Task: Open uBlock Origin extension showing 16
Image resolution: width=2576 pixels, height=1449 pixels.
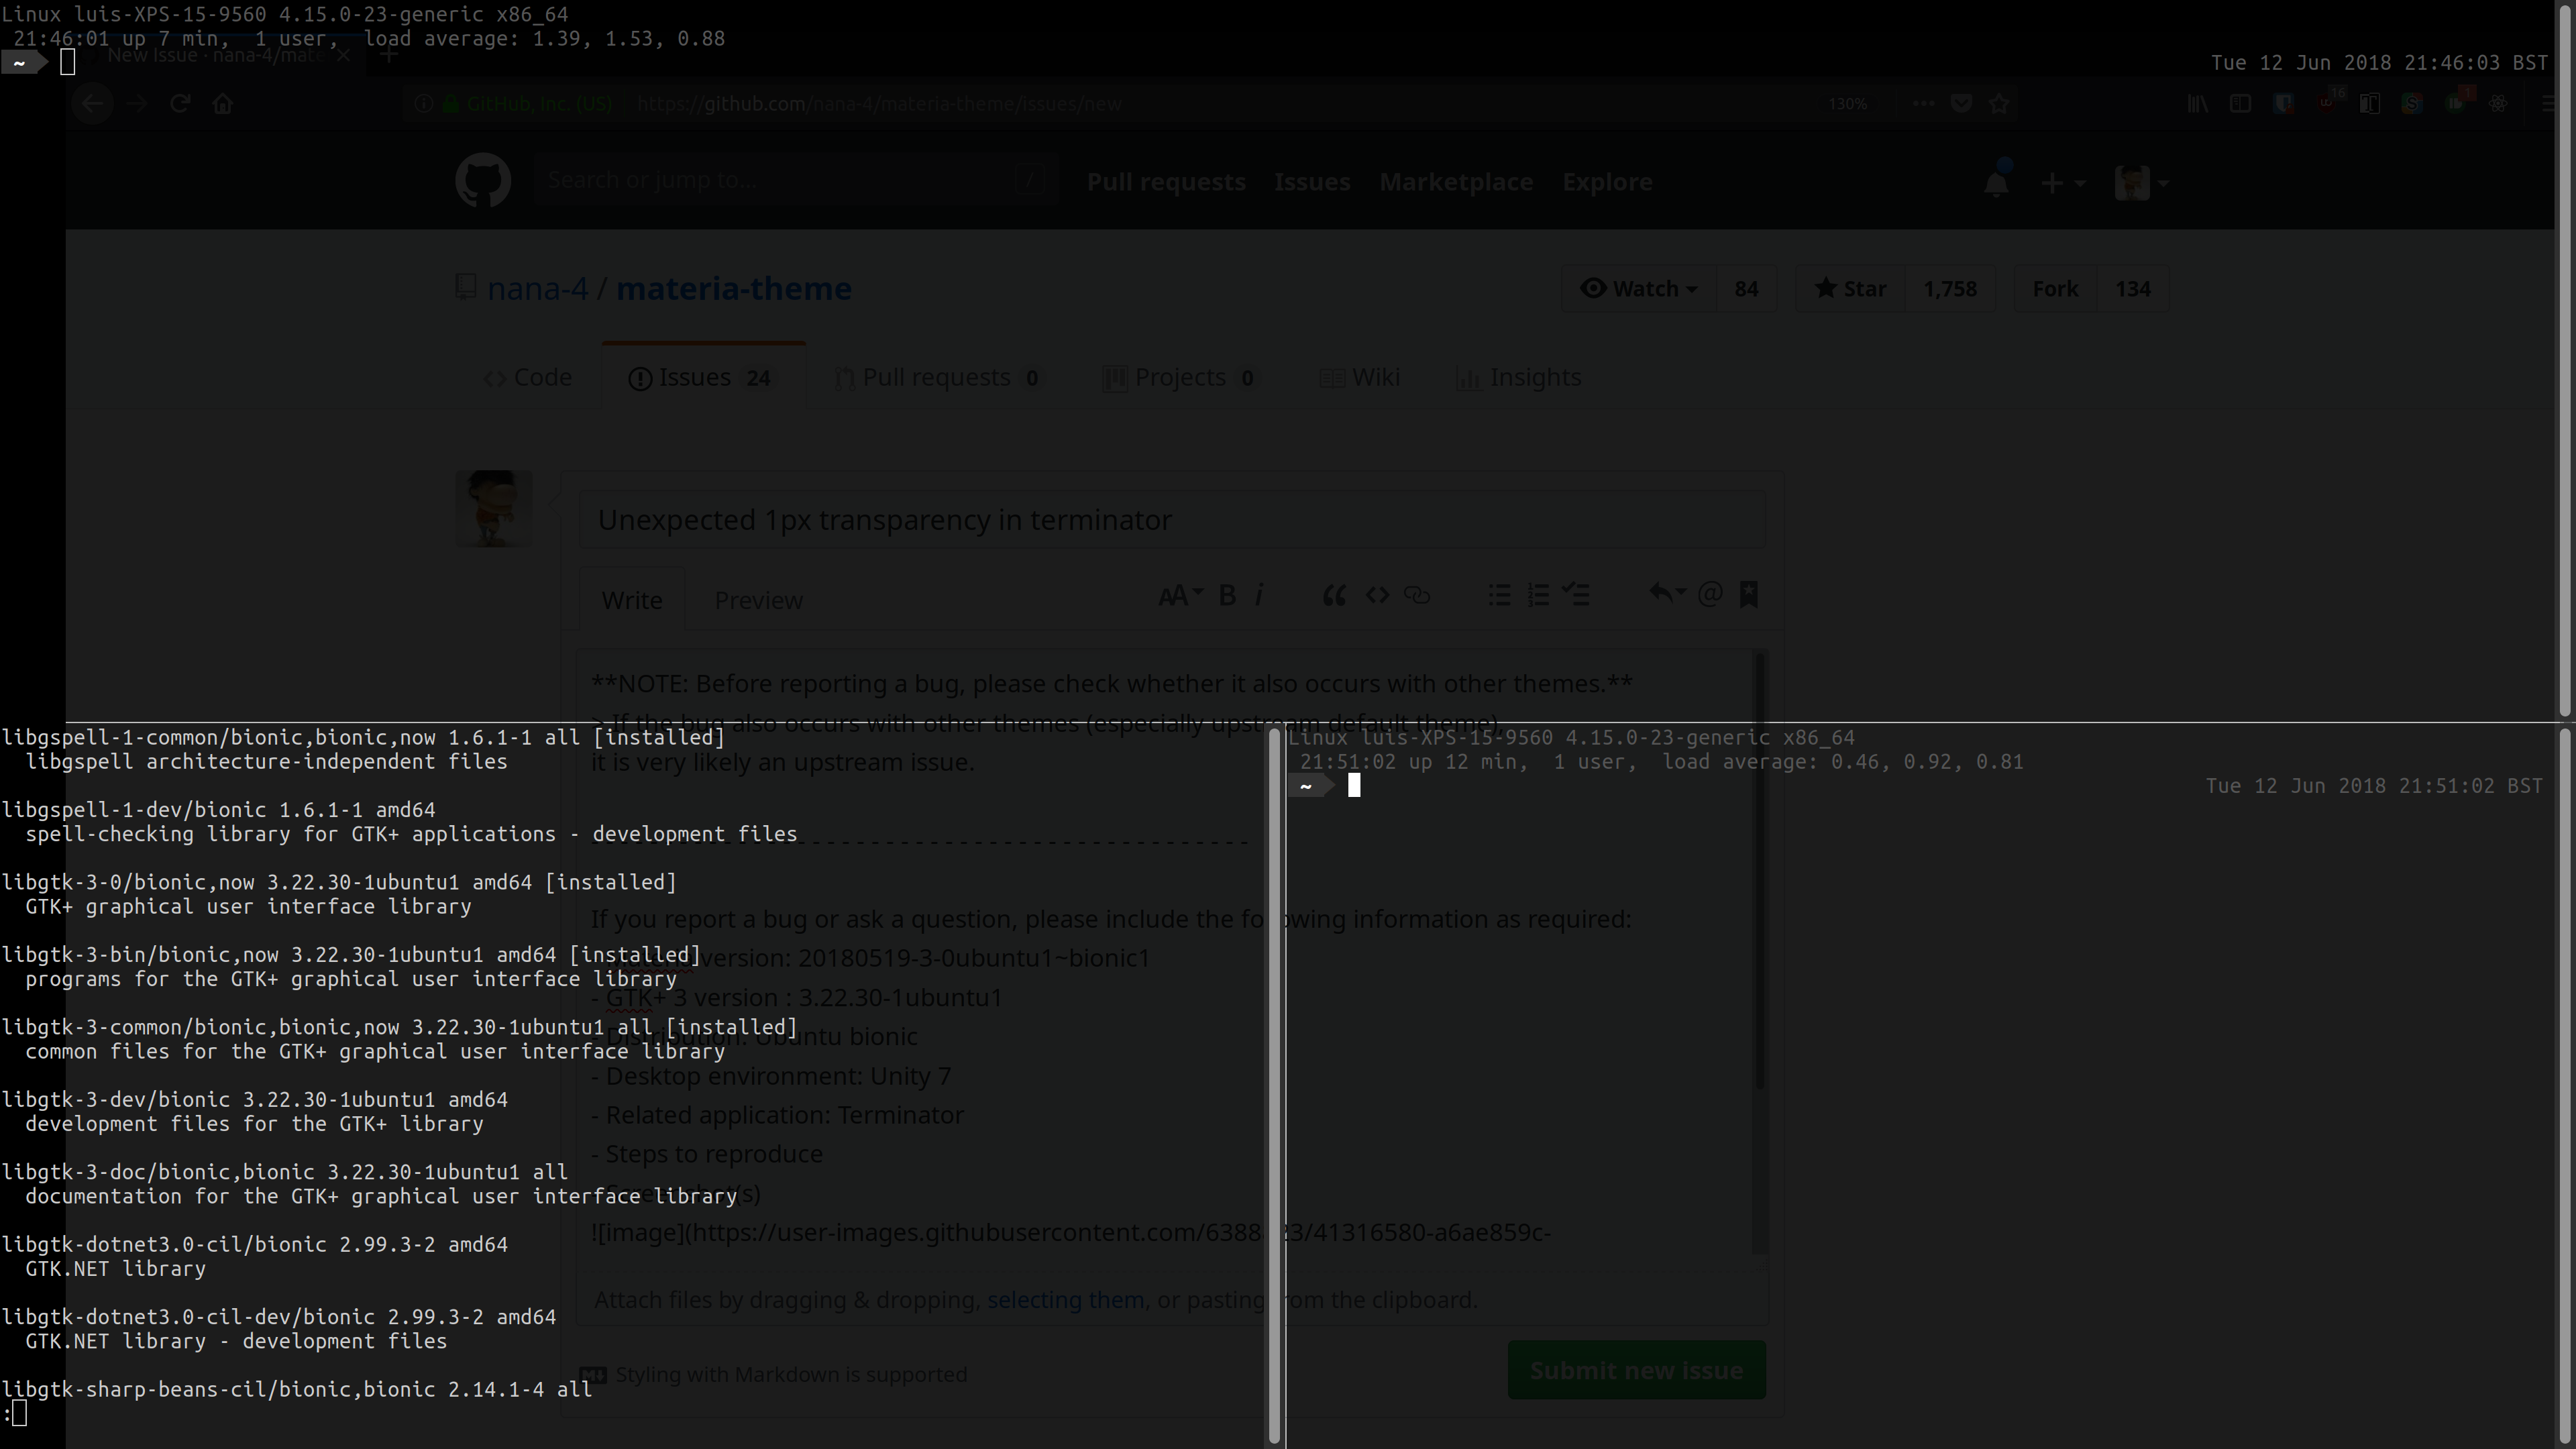Action: point(2328,102)
